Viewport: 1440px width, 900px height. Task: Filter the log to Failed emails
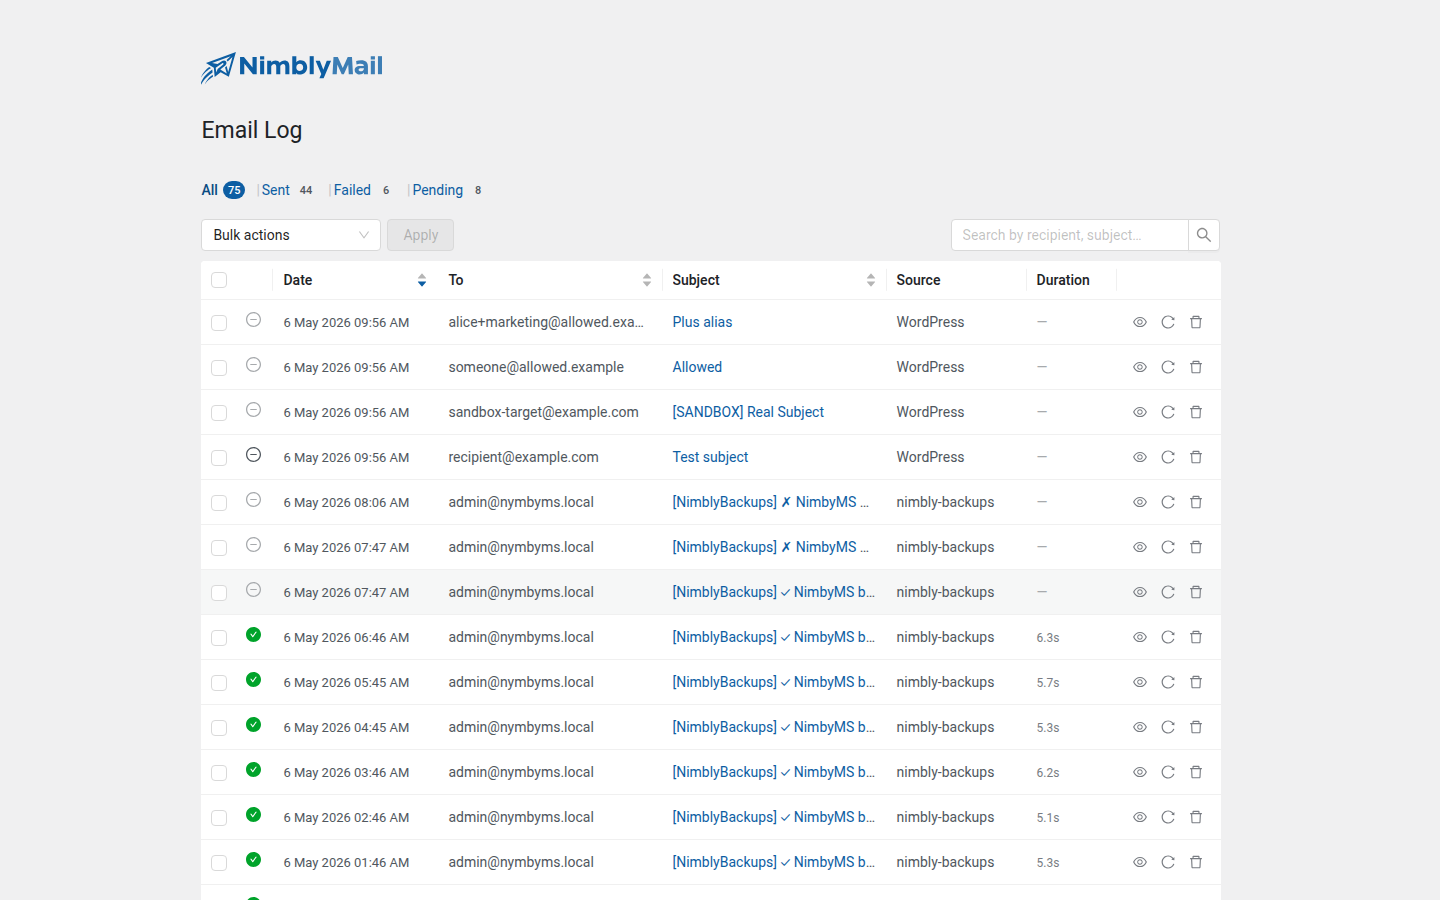tap(362, 190)
